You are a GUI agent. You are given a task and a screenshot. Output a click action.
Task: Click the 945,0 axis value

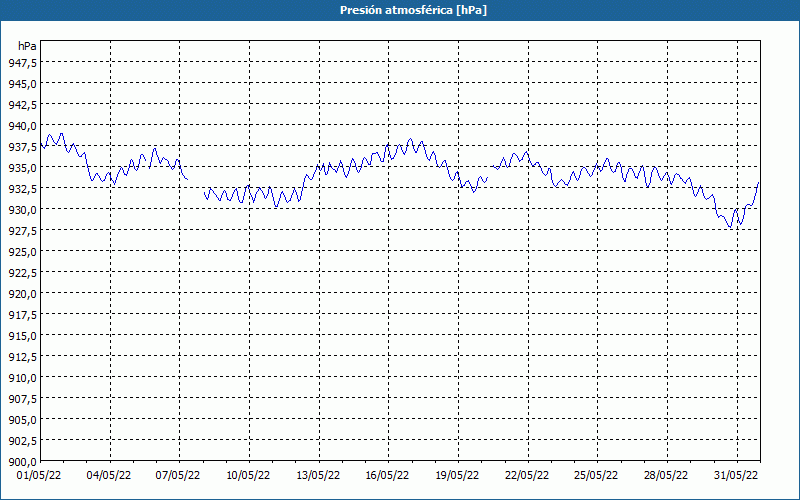tap(22, 83)
